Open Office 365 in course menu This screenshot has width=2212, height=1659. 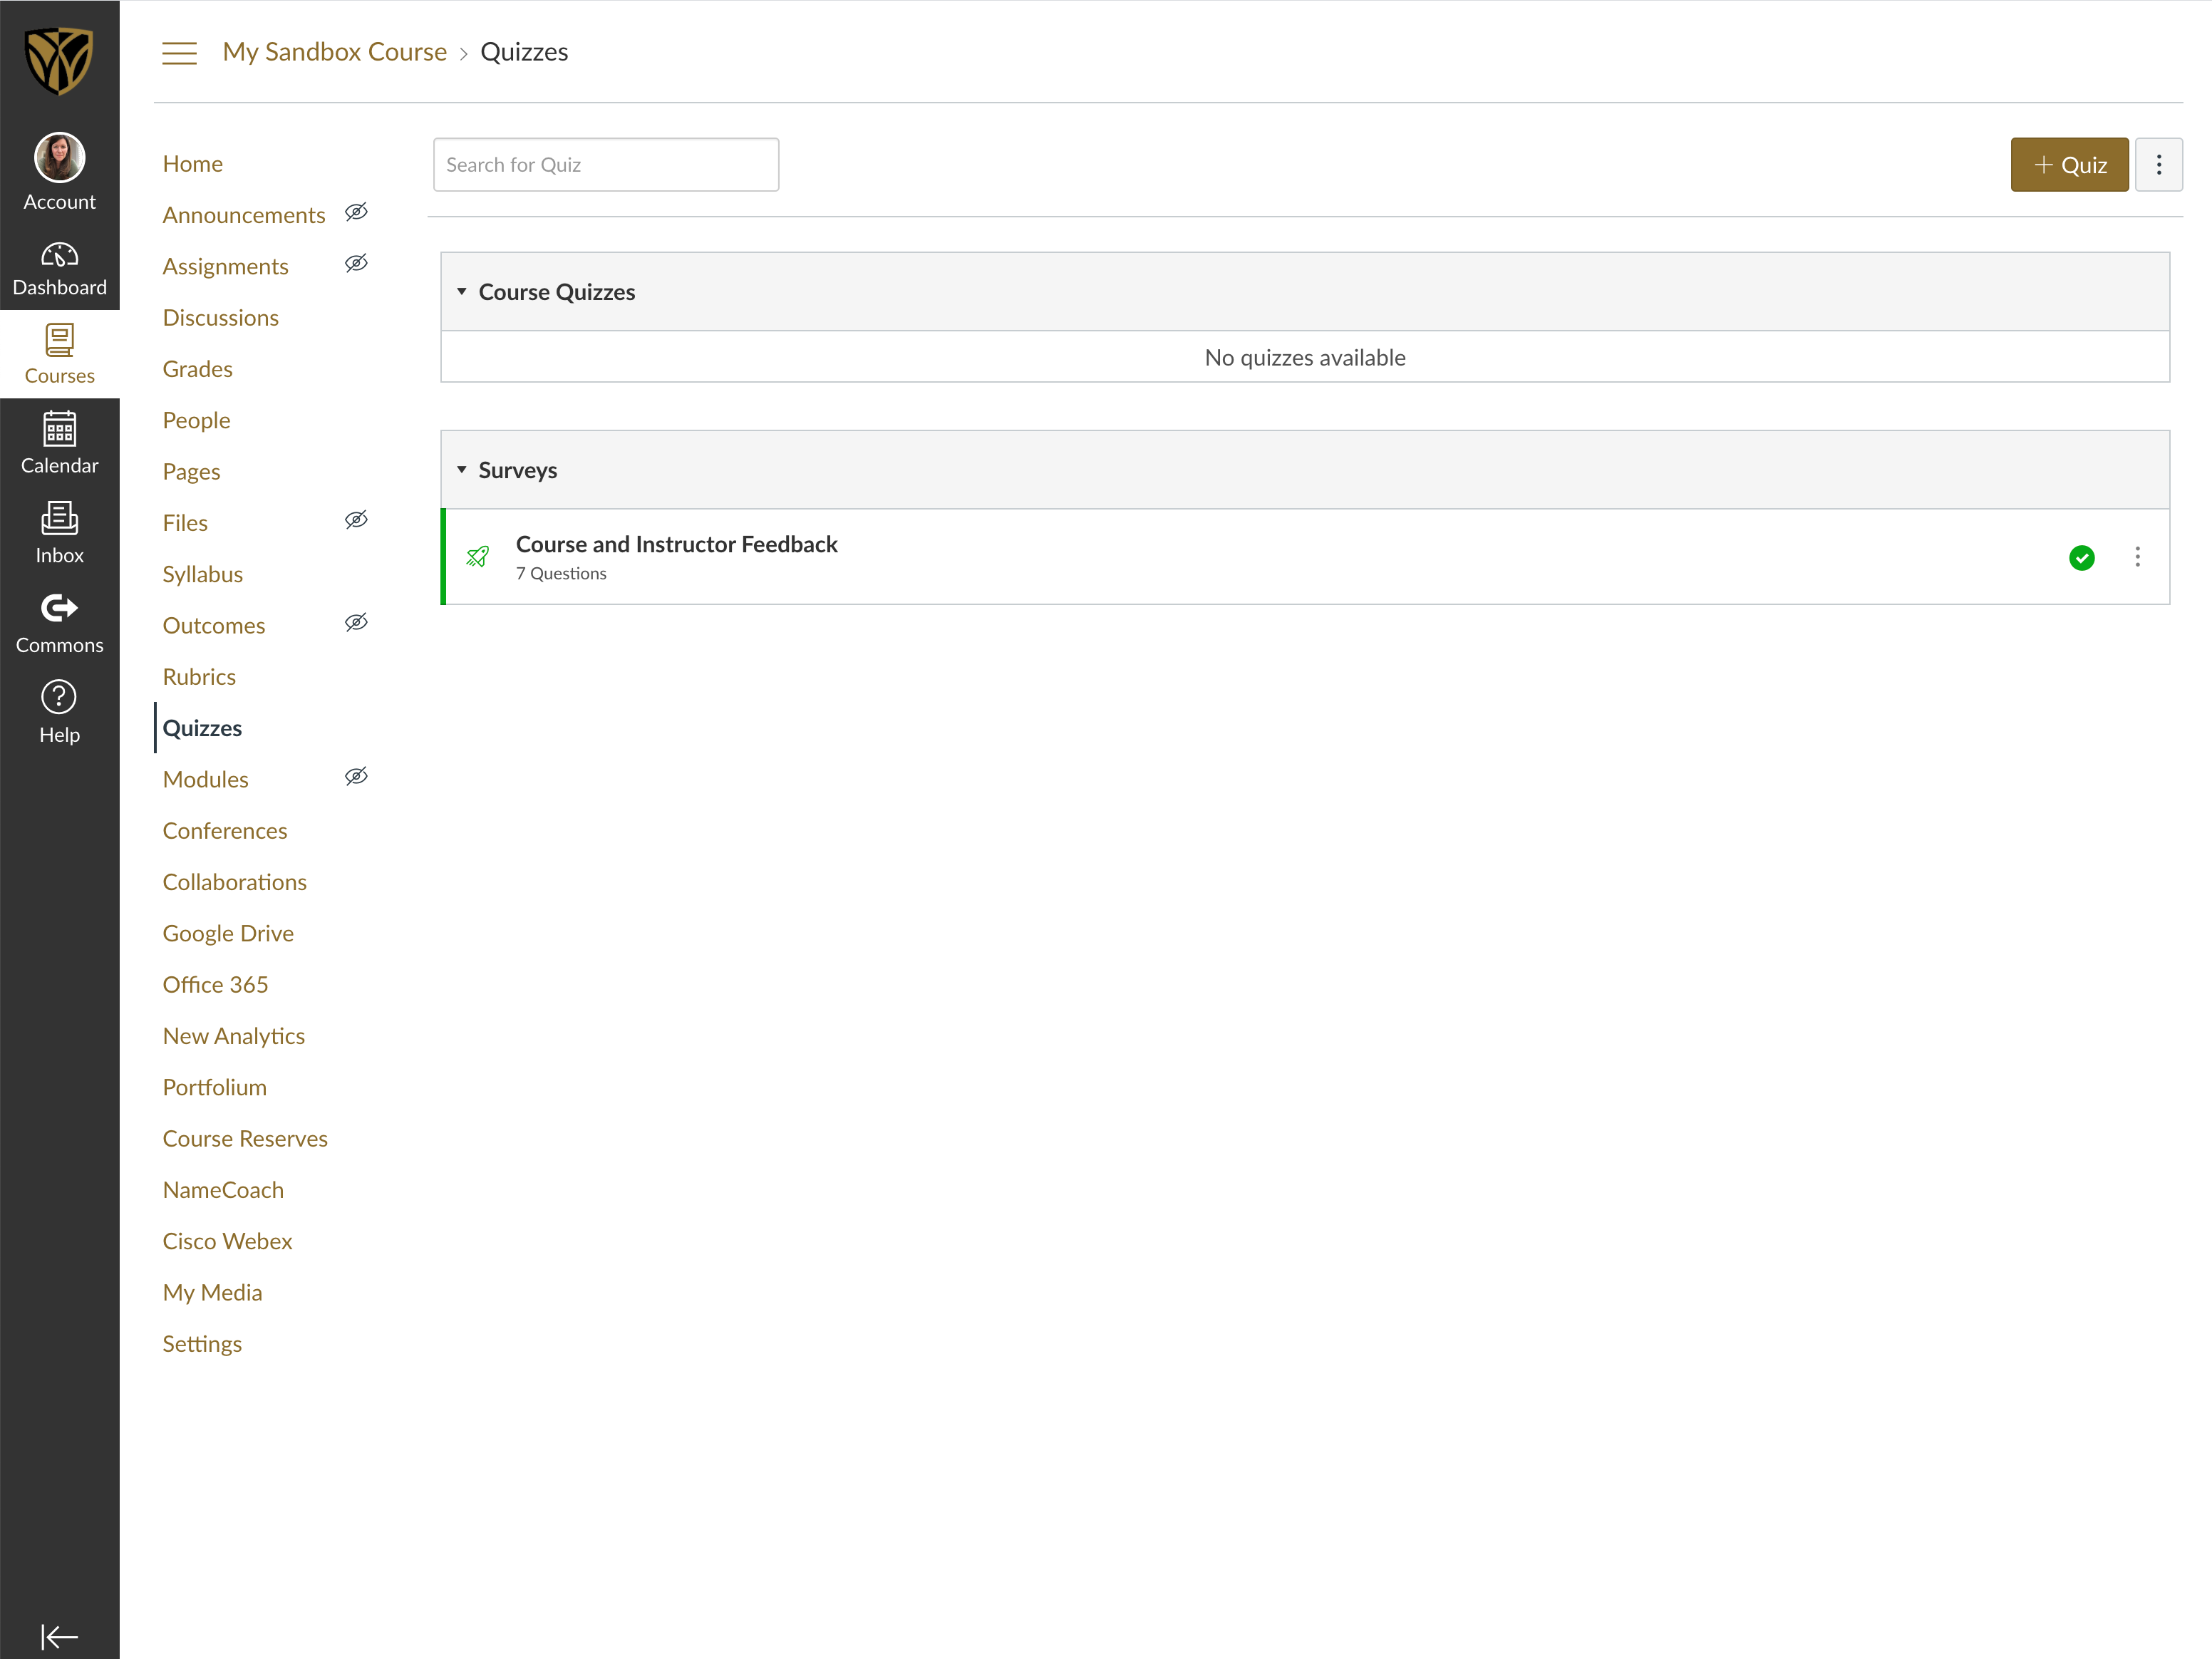coord(216,985)
